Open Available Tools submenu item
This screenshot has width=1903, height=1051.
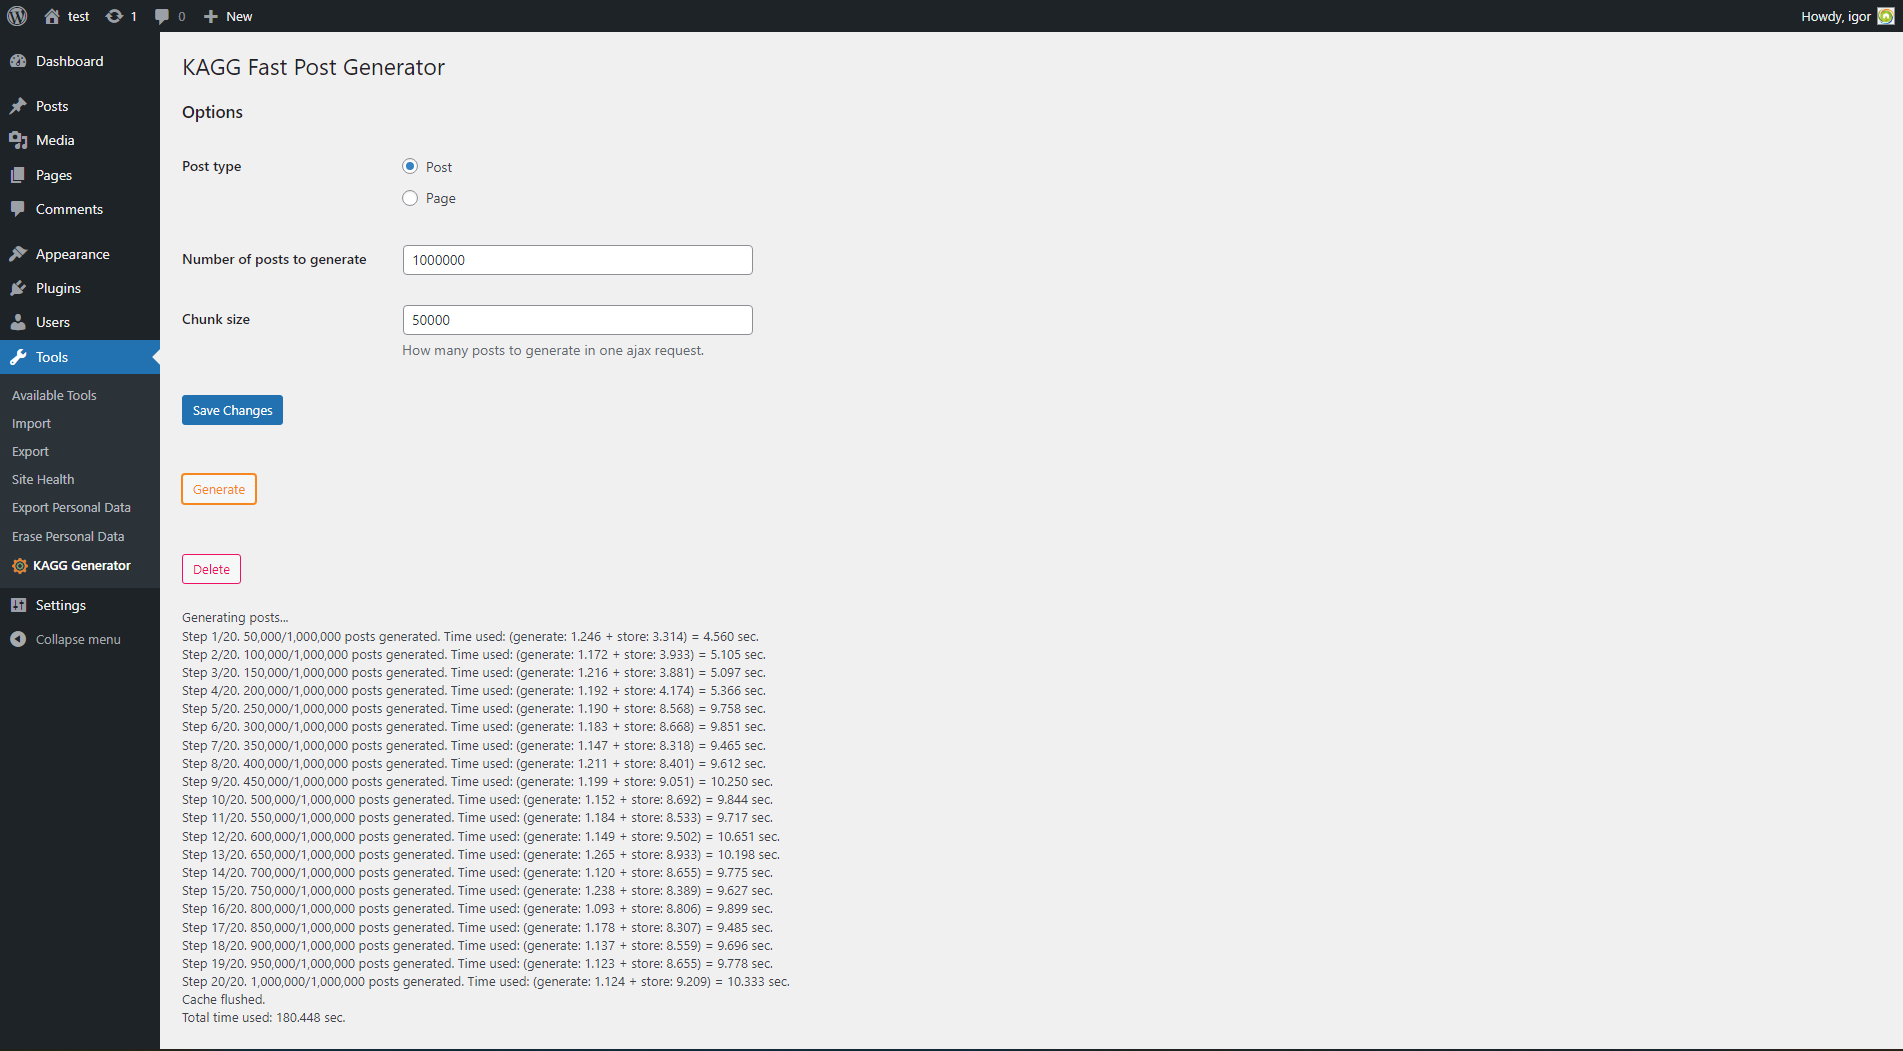(x=54, y=395)
